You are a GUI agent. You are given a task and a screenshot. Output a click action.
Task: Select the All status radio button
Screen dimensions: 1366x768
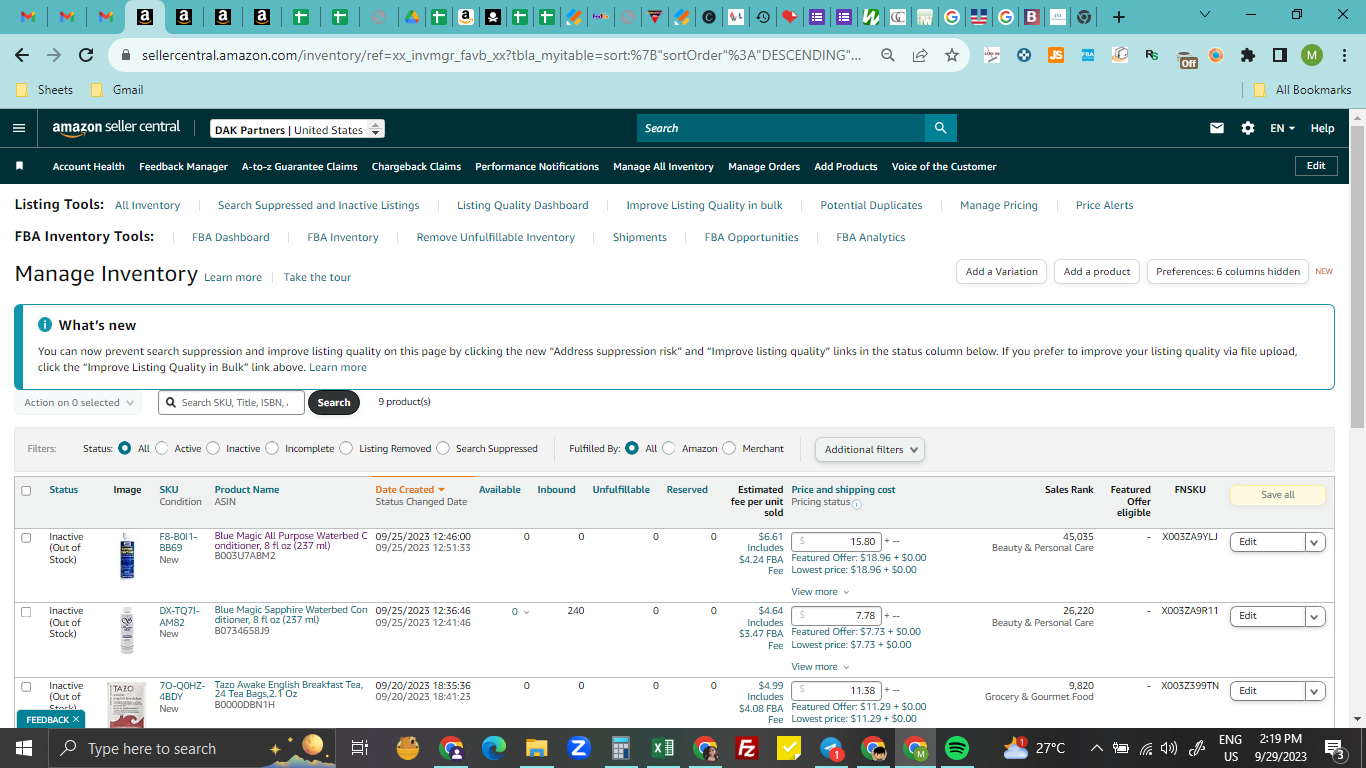[125, 449]
